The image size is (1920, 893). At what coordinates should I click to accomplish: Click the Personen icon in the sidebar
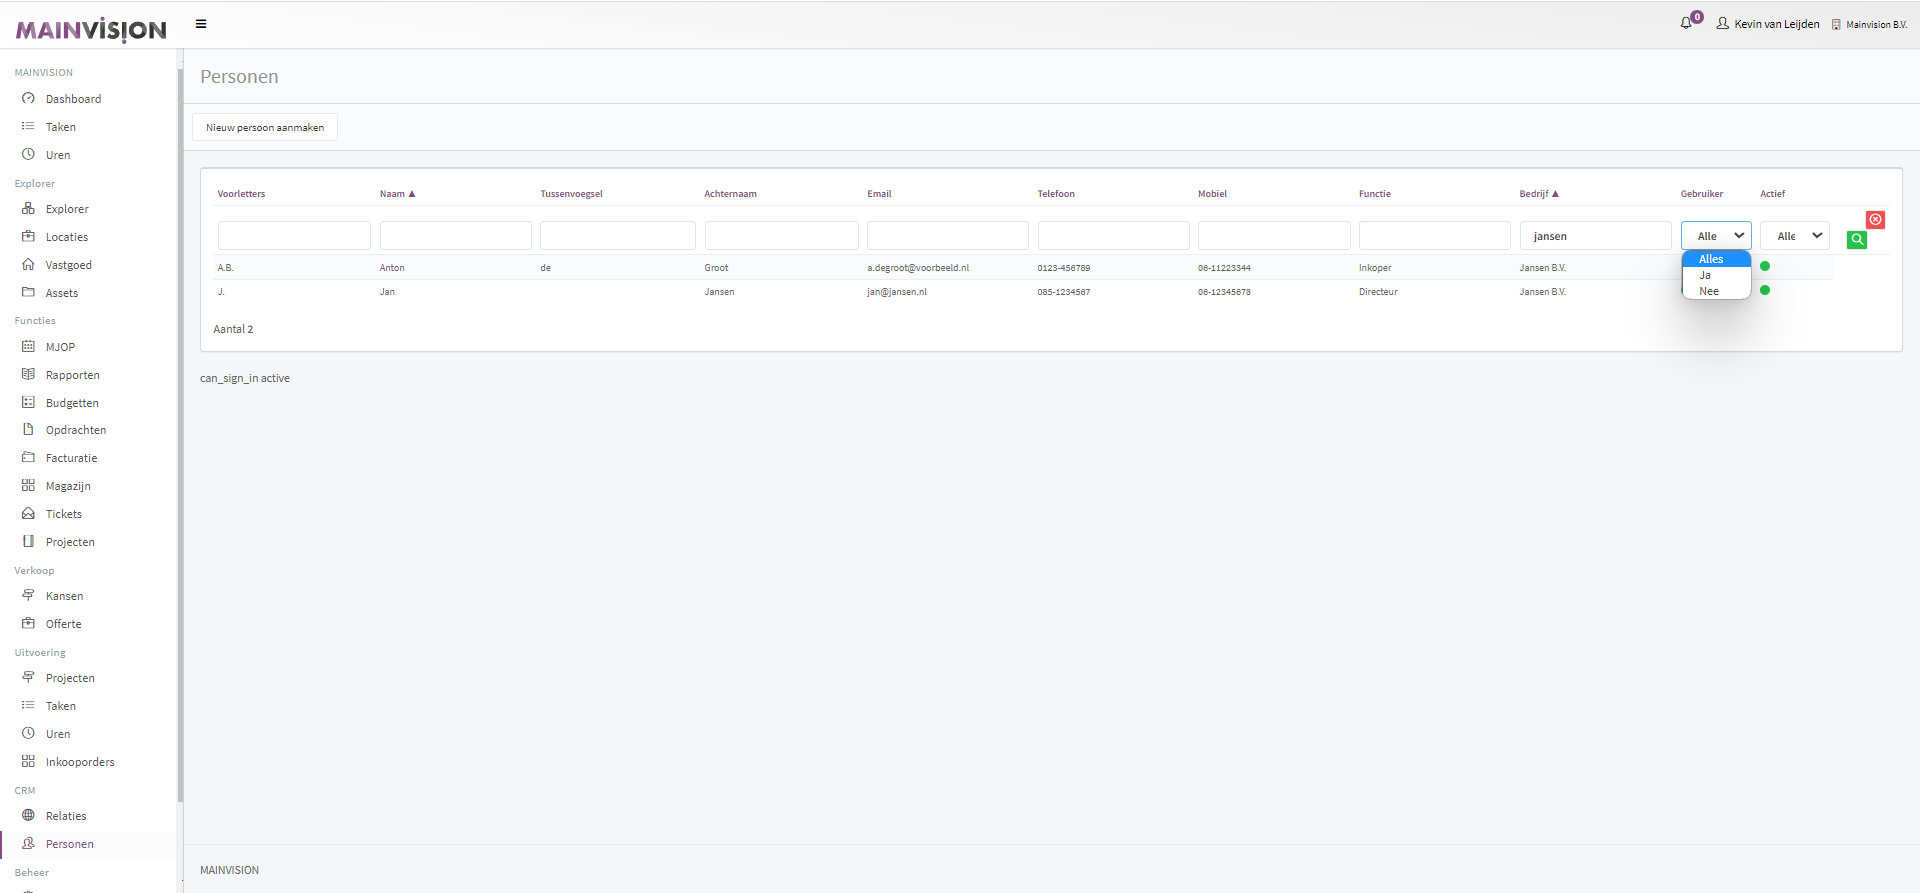click(x=28, y=844)
